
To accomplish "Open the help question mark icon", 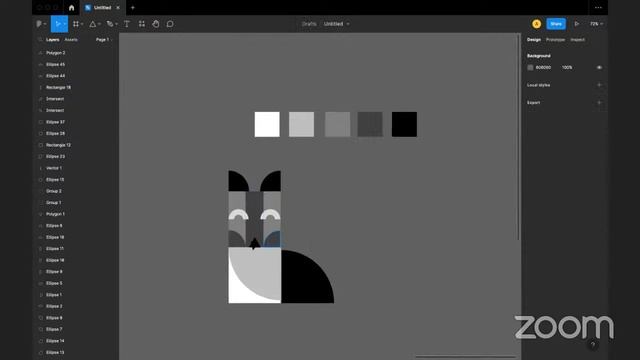I will point(593,345).
